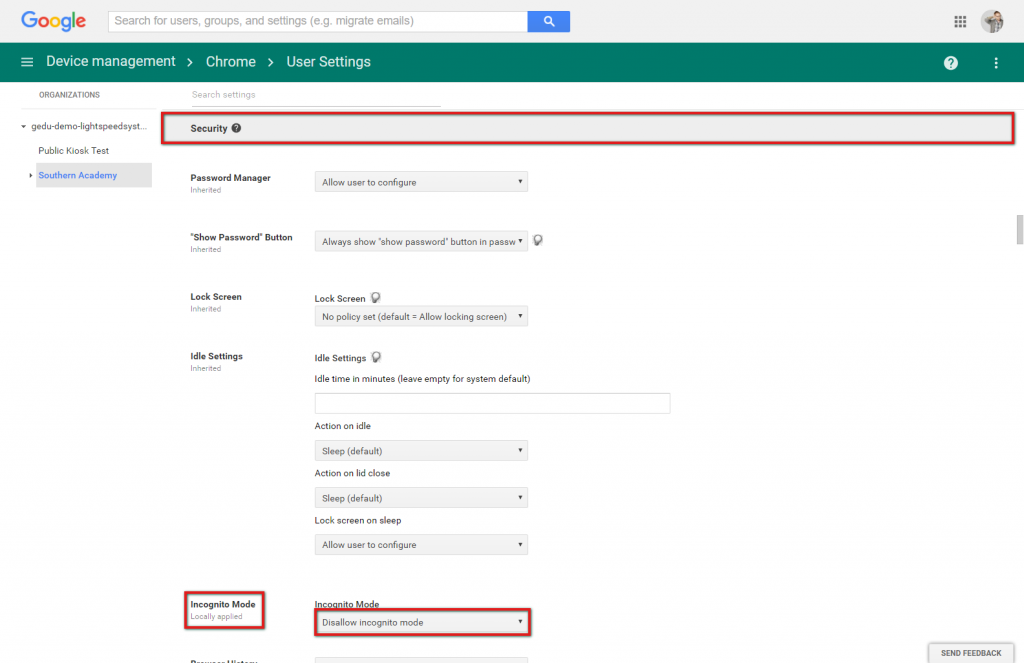This screenshot has width=1024, height=663.
Task: Focus the Search settings field
Action: coord(315,95)
